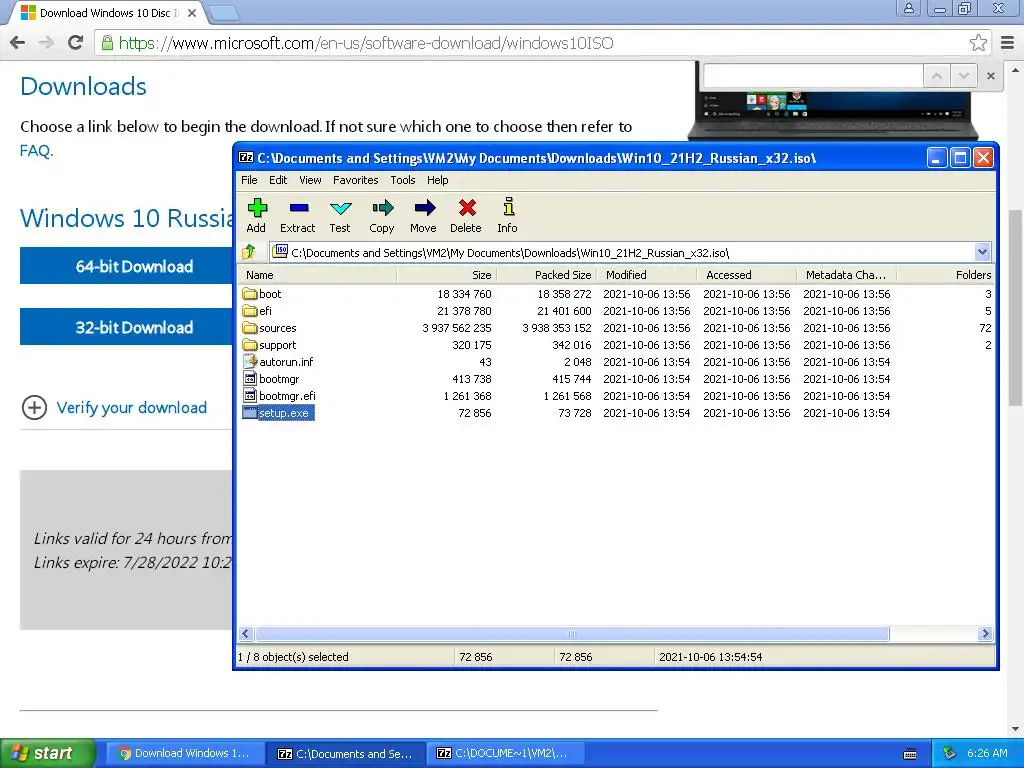Open the File menu in 7-Zip
This screenshot has width=1024, height=768.
pos(249,180)
